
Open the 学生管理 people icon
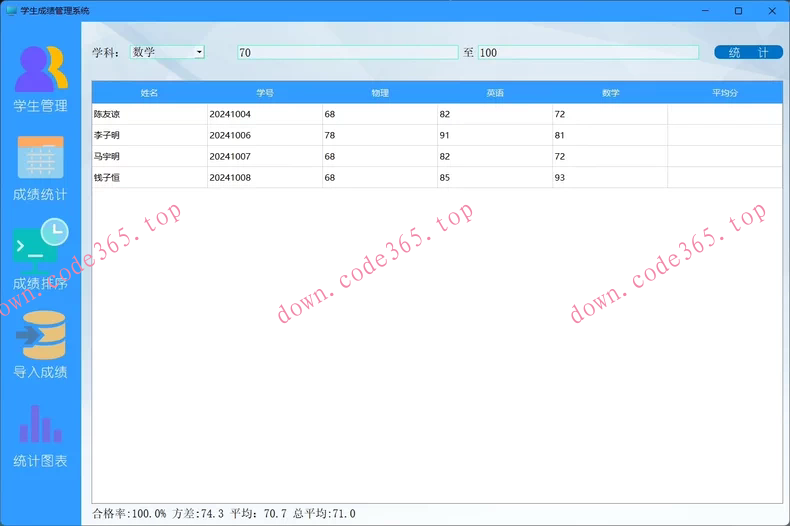(x=40, y=69)
